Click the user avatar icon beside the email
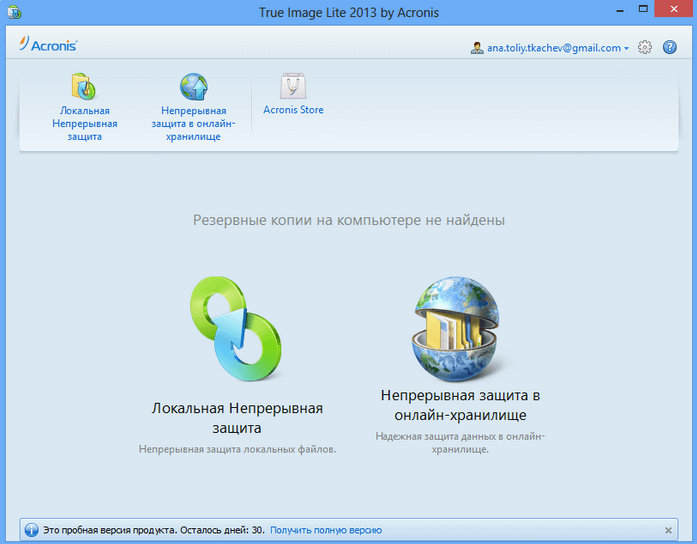Image resolution: width=697 pixels, height=544 pixels. pos(477,48)
